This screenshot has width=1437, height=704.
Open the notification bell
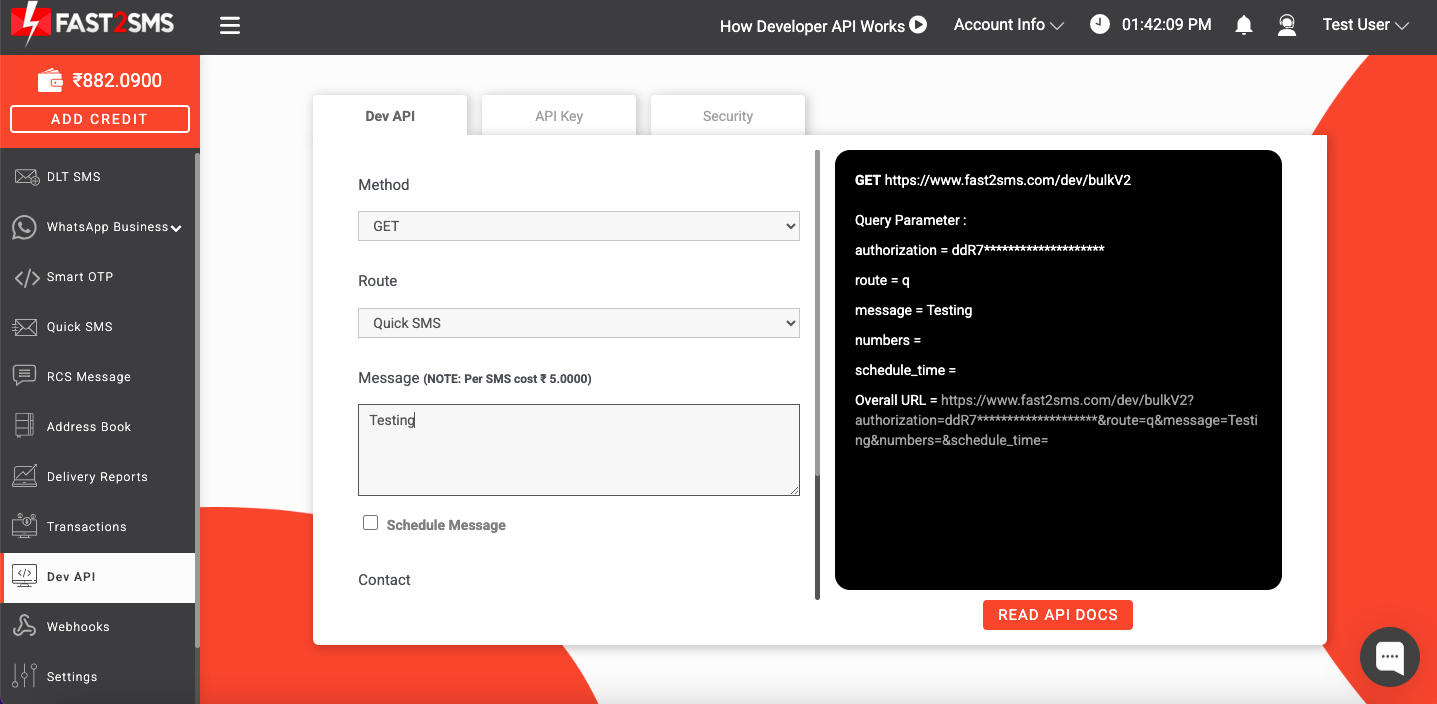(1244, 26)
